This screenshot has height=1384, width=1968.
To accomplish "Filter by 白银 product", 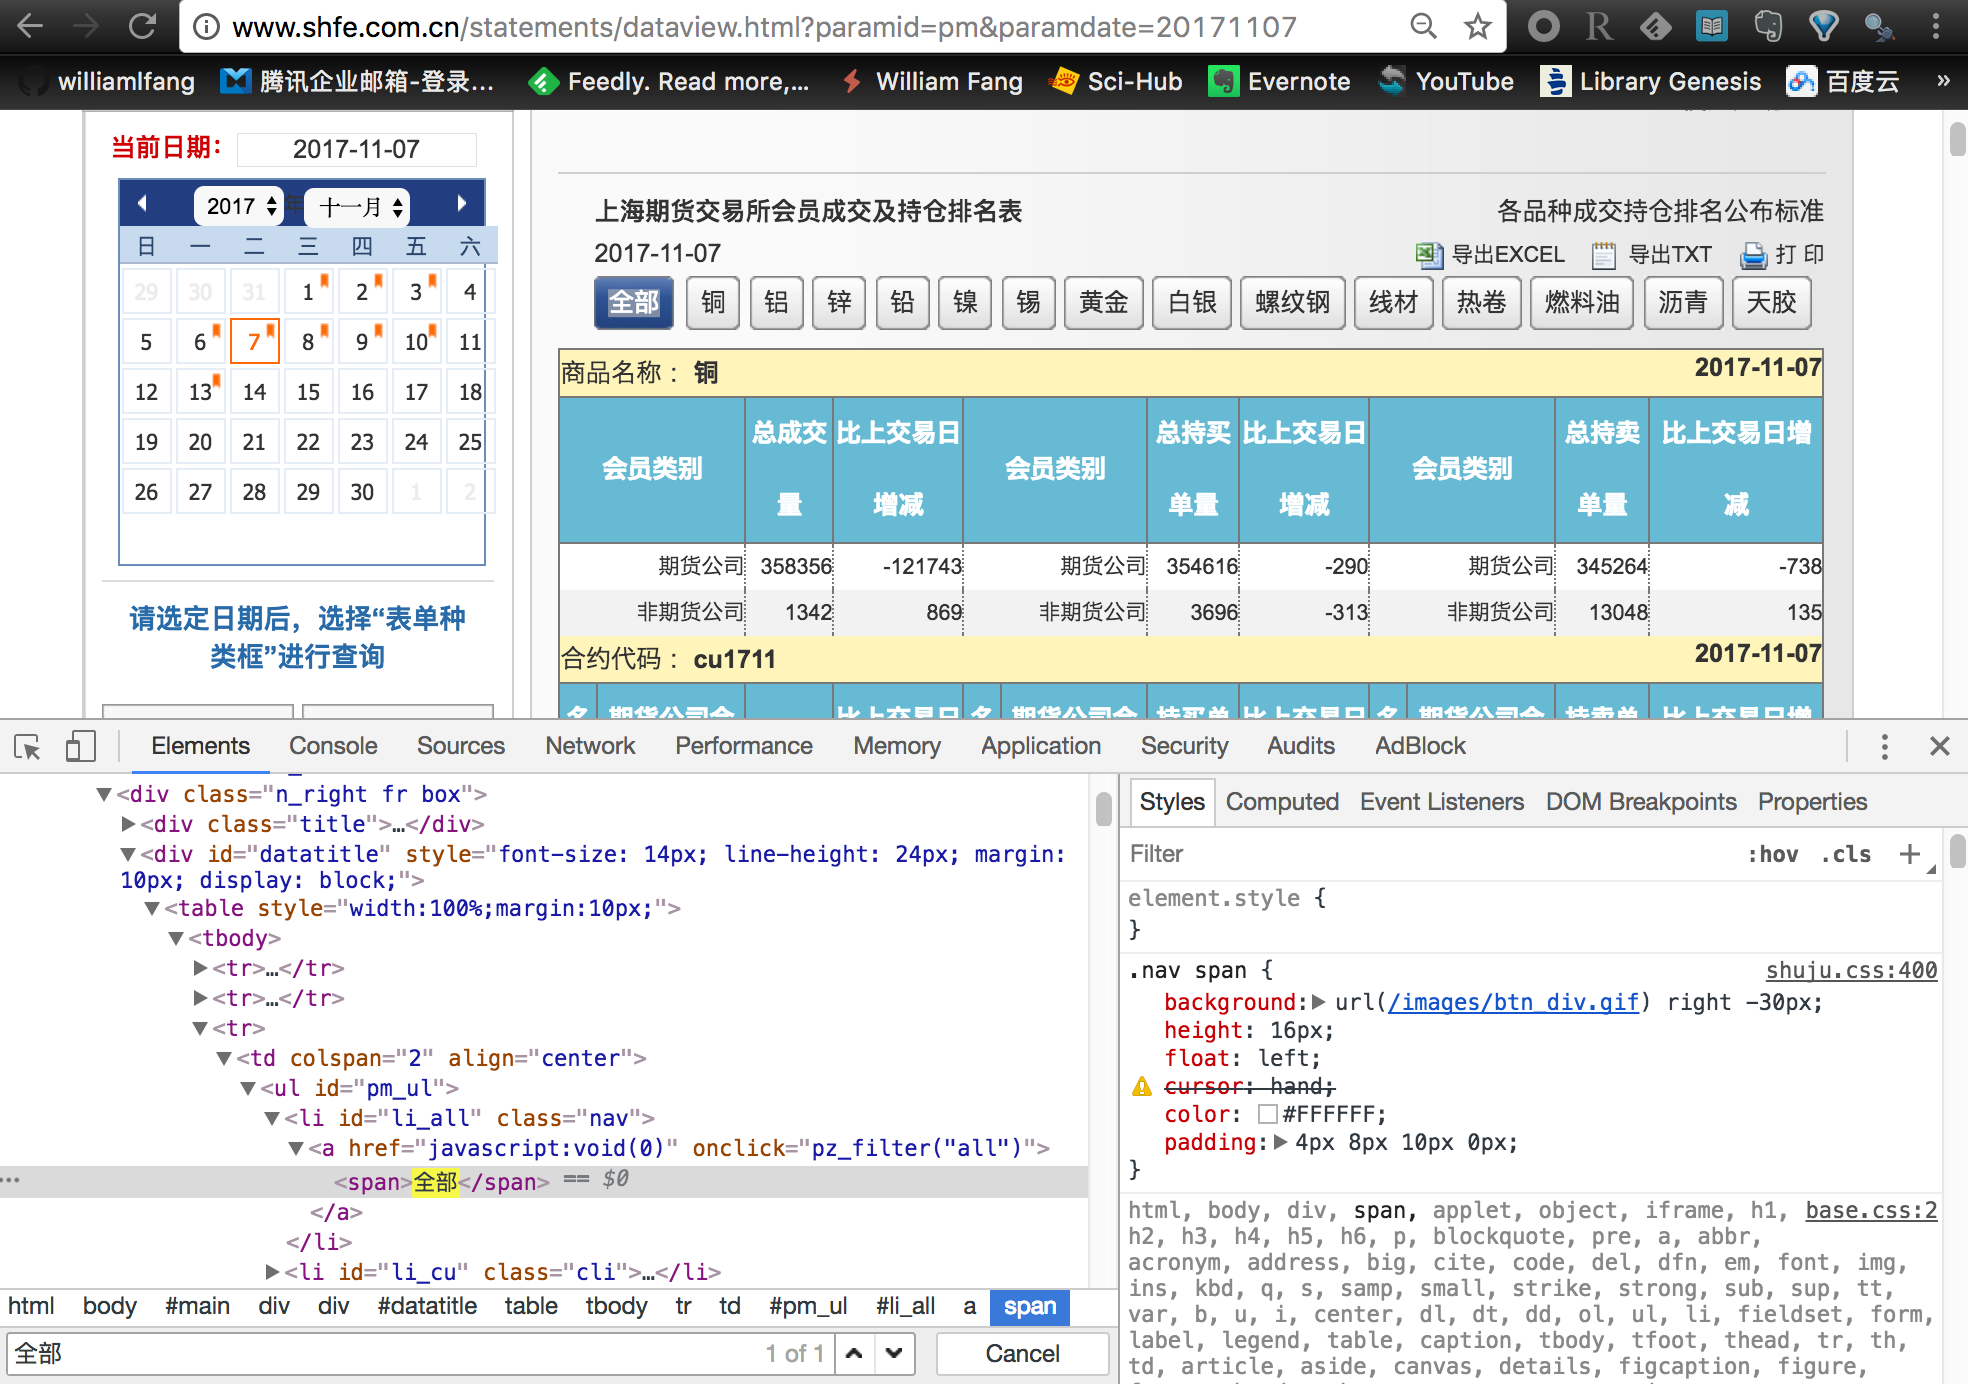I will [1191, 302].
